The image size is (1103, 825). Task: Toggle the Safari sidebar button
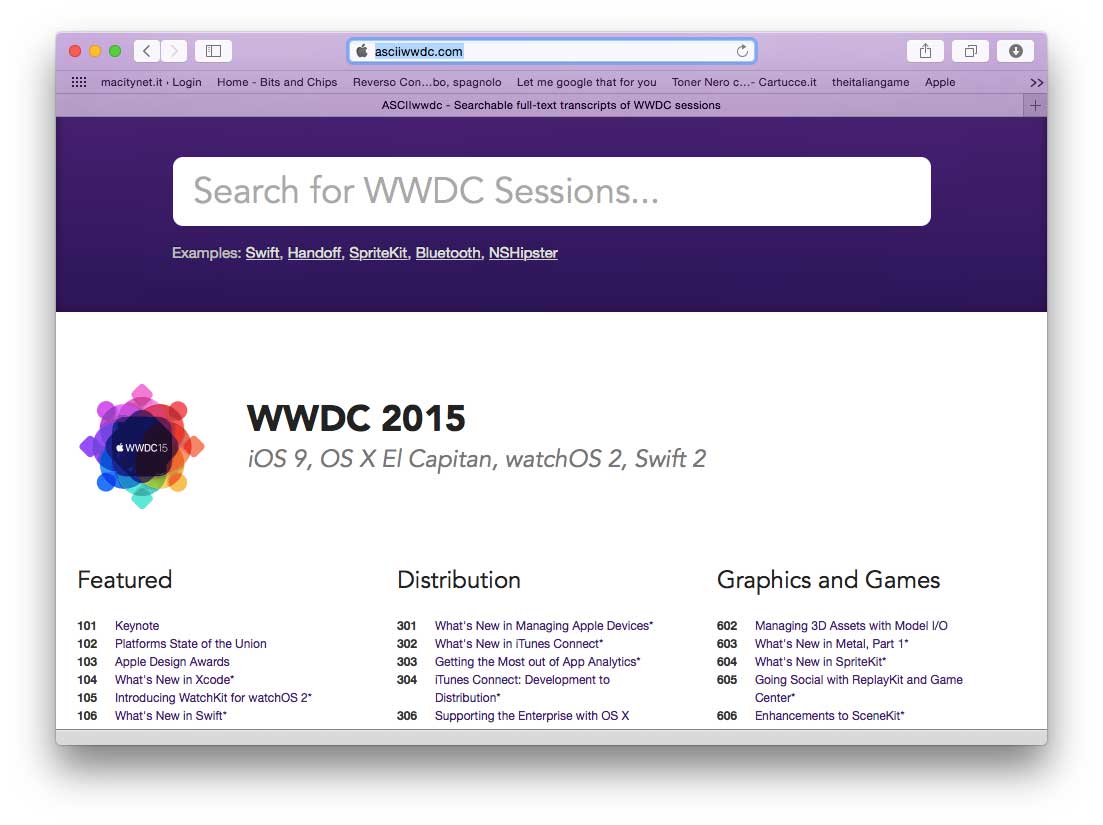(213, 51)
